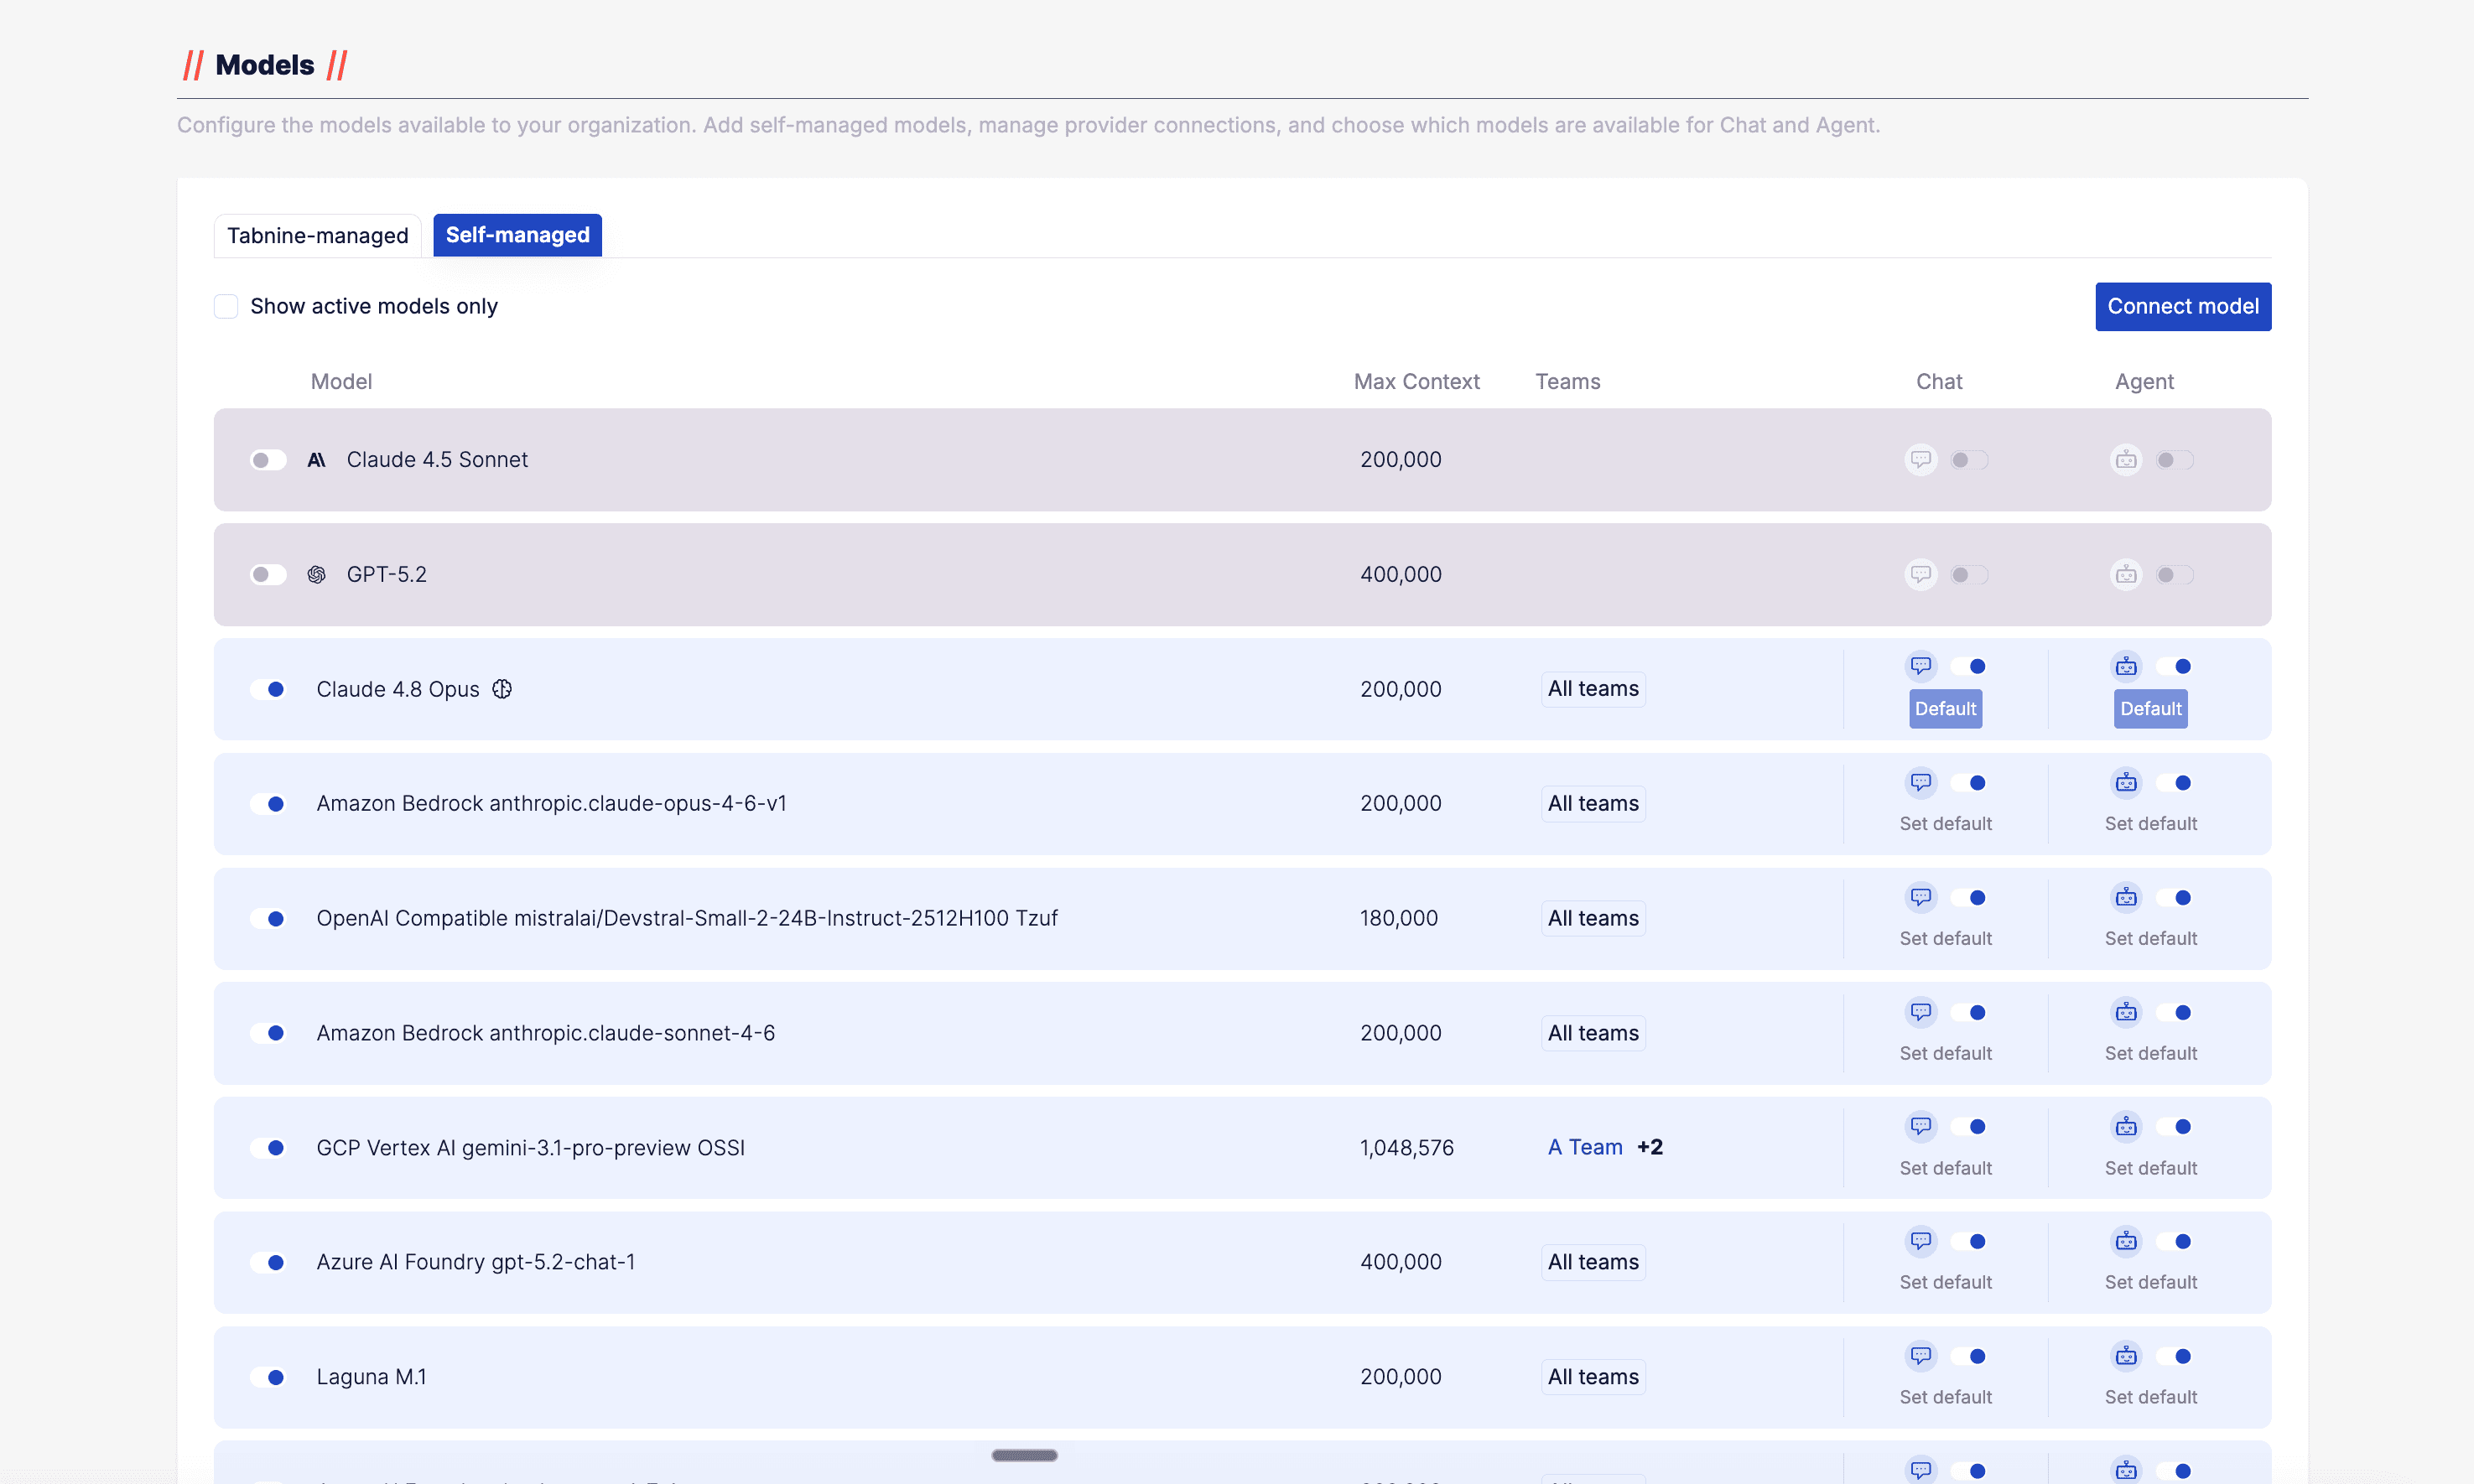Click chat icon in Azure gpt-5.2-chat-1 row
2474x1484 pixels.
1921,1241
